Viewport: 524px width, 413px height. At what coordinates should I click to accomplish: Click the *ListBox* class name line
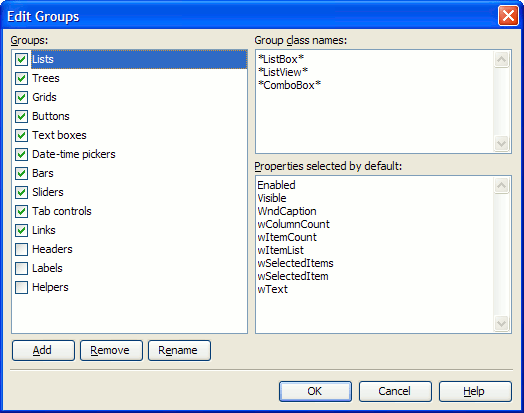[x=281, y=59]
